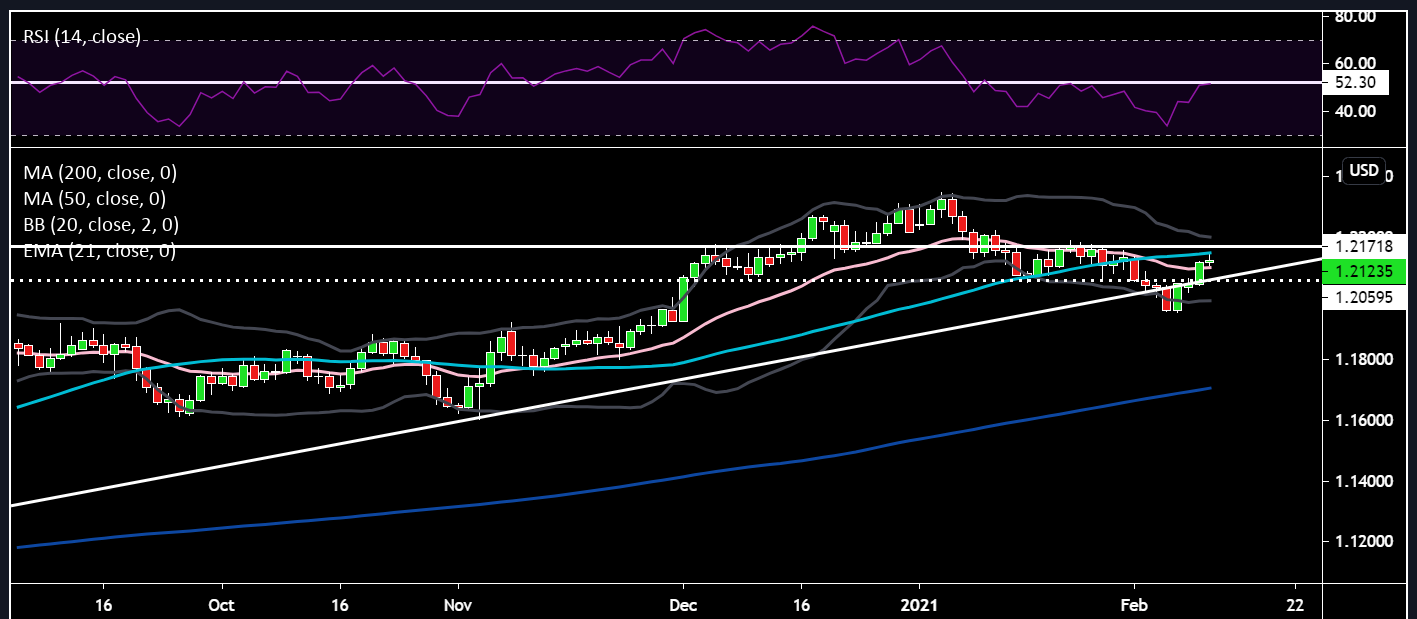Click the Nov label on time axis
The height and width of the screenshot is (619, 1417).
(458, 604)
